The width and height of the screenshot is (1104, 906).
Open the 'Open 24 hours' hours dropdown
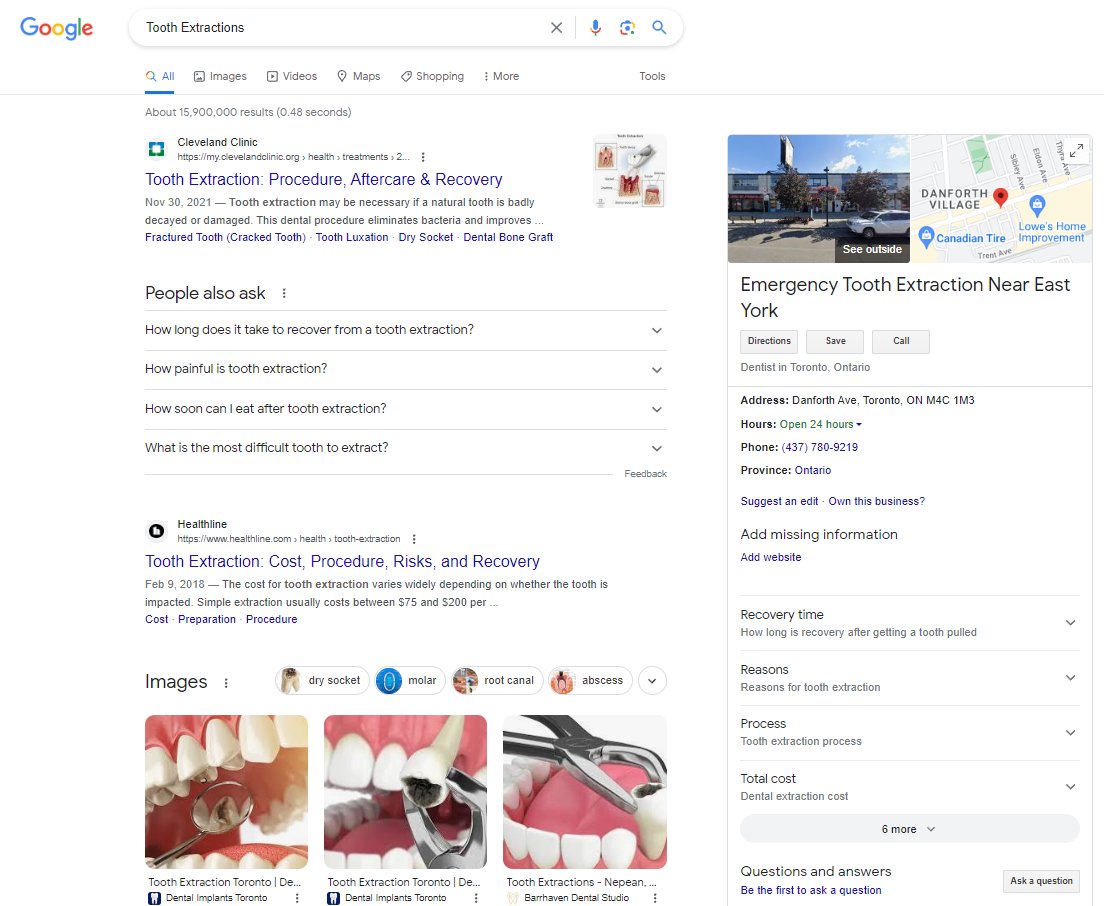pos(821,424)
